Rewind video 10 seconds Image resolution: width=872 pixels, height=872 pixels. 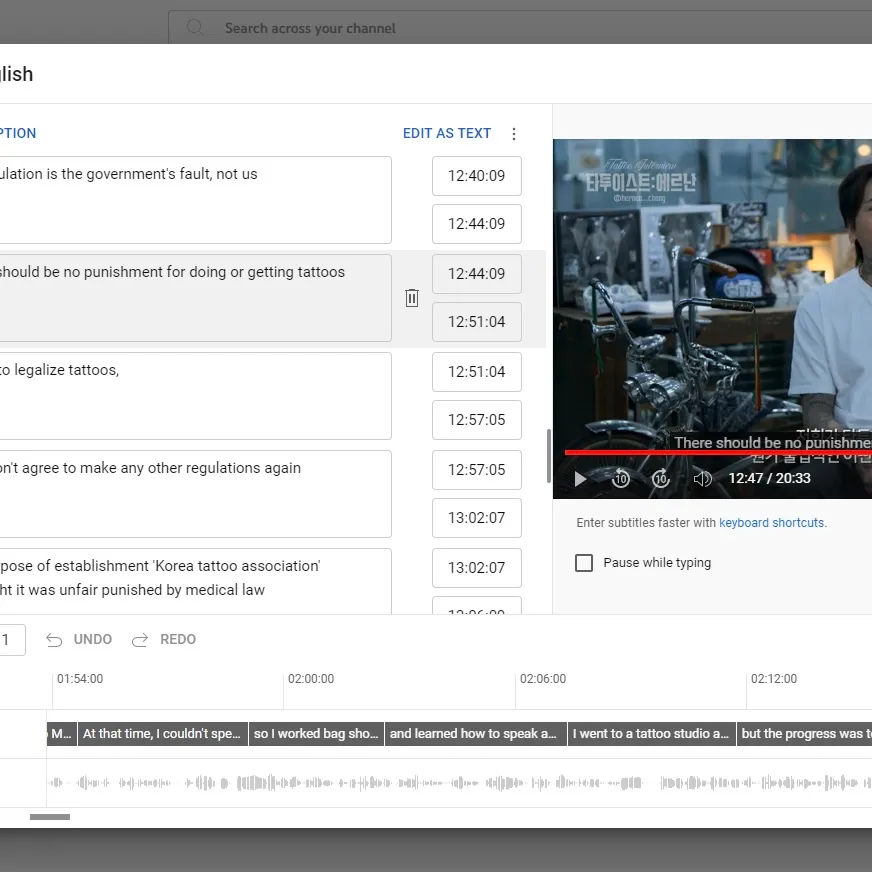coord(621,479)
